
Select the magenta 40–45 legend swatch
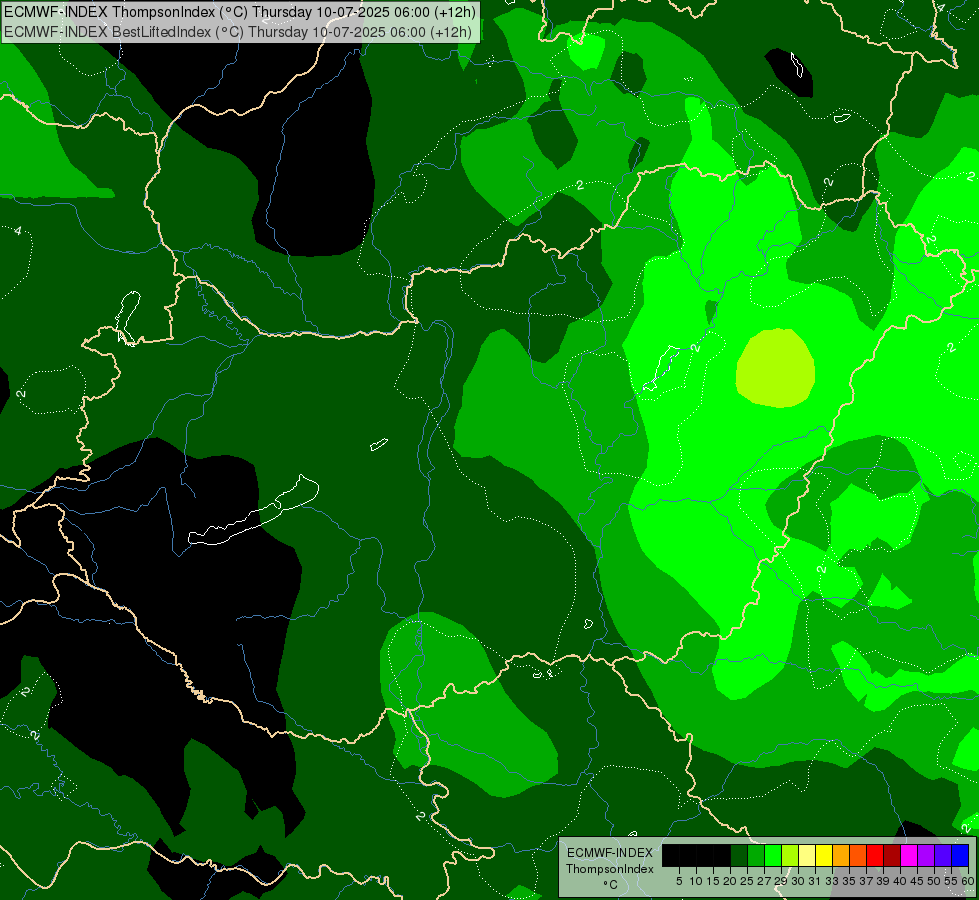[910, 855]
